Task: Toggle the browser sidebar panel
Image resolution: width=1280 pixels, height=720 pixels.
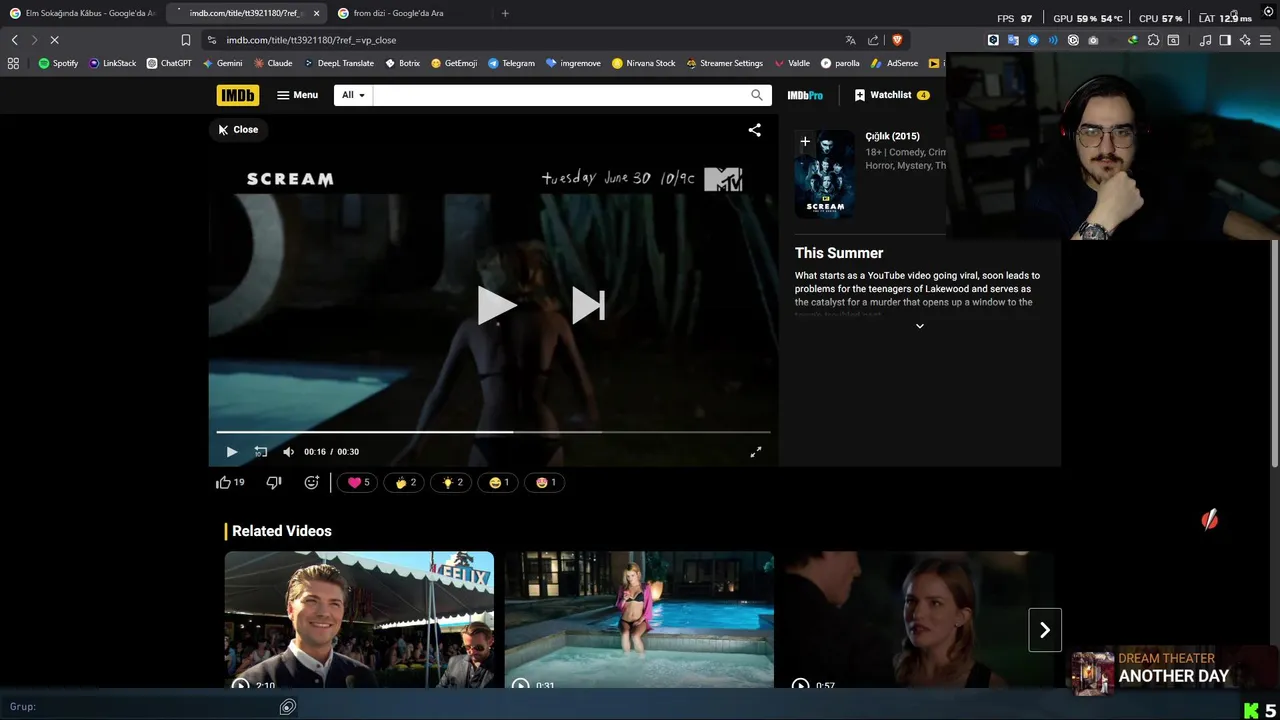Action: 1225,40
